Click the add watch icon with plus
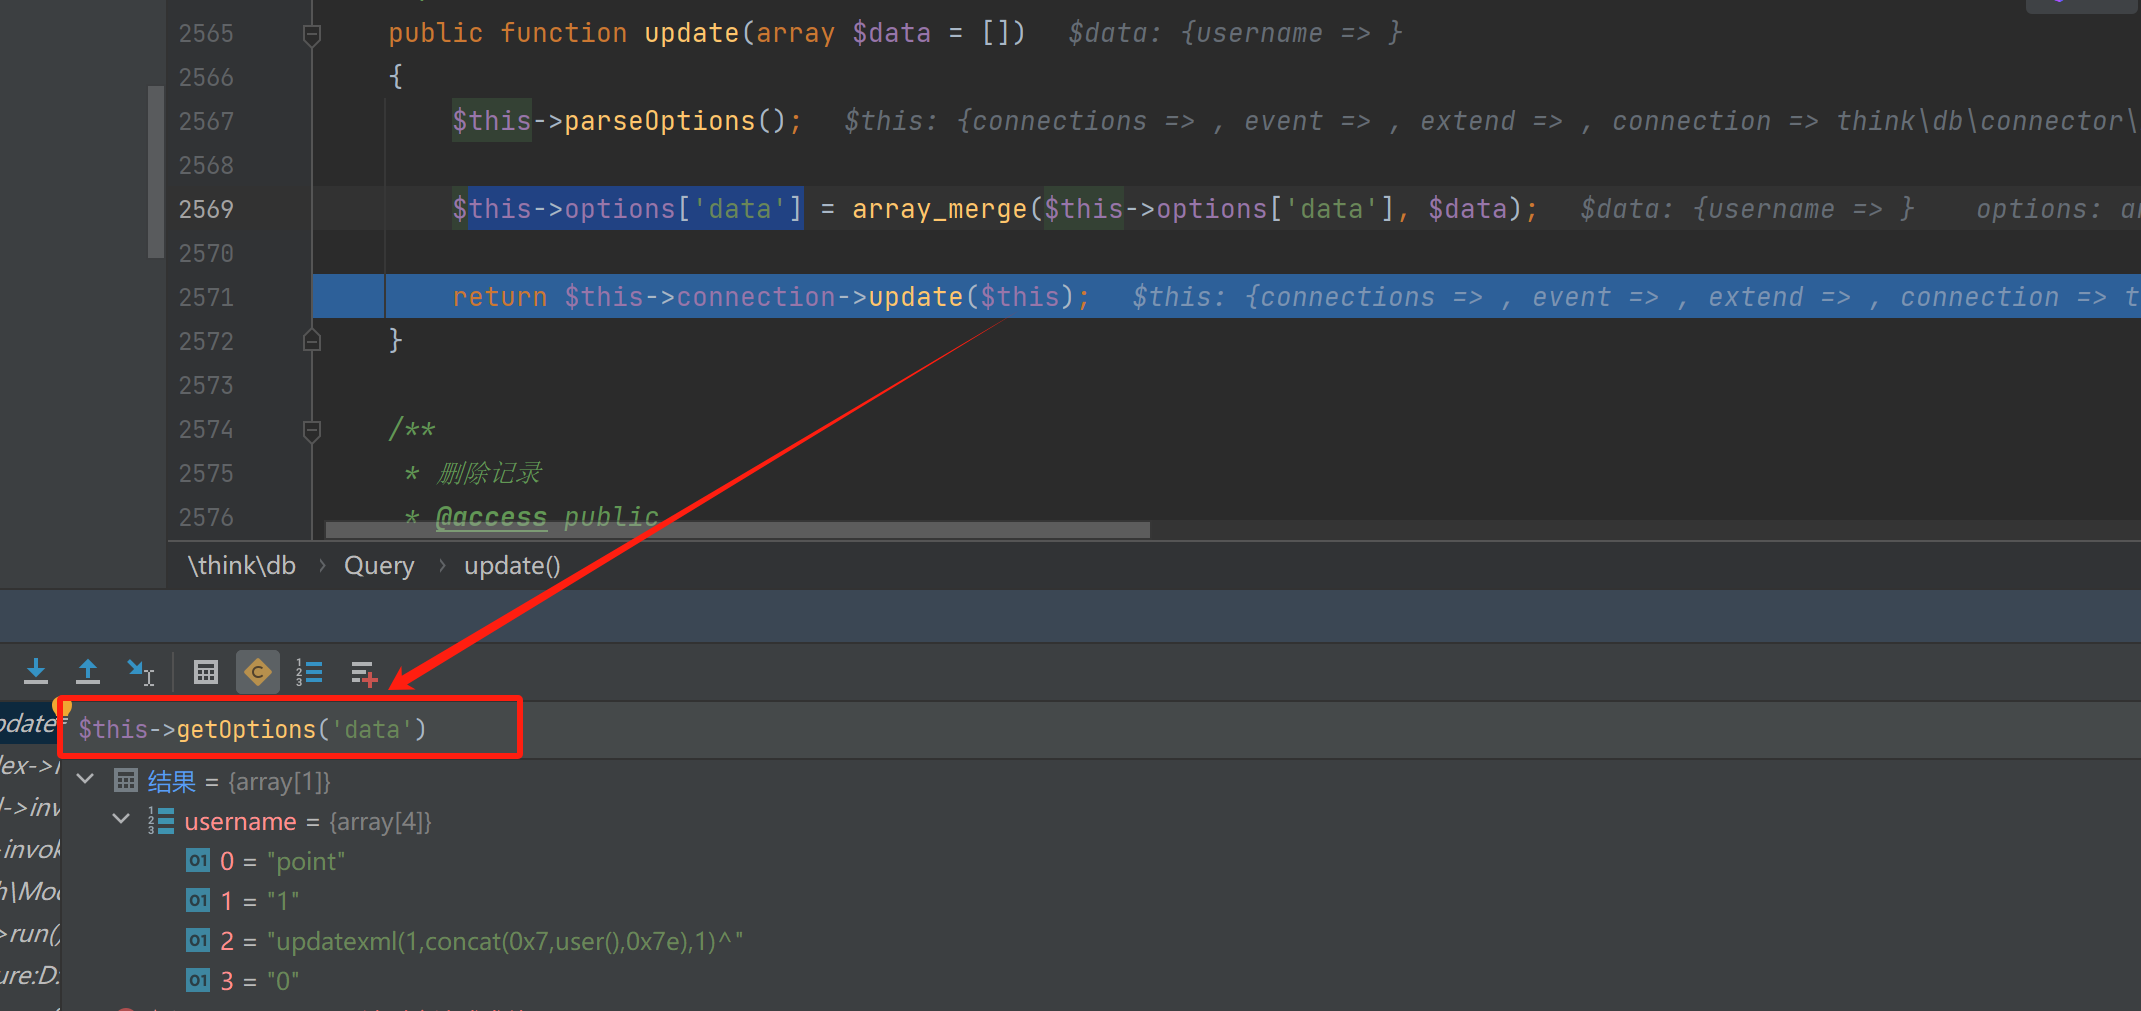This screenshot has width=2141, height=1011. pos(364,674)
